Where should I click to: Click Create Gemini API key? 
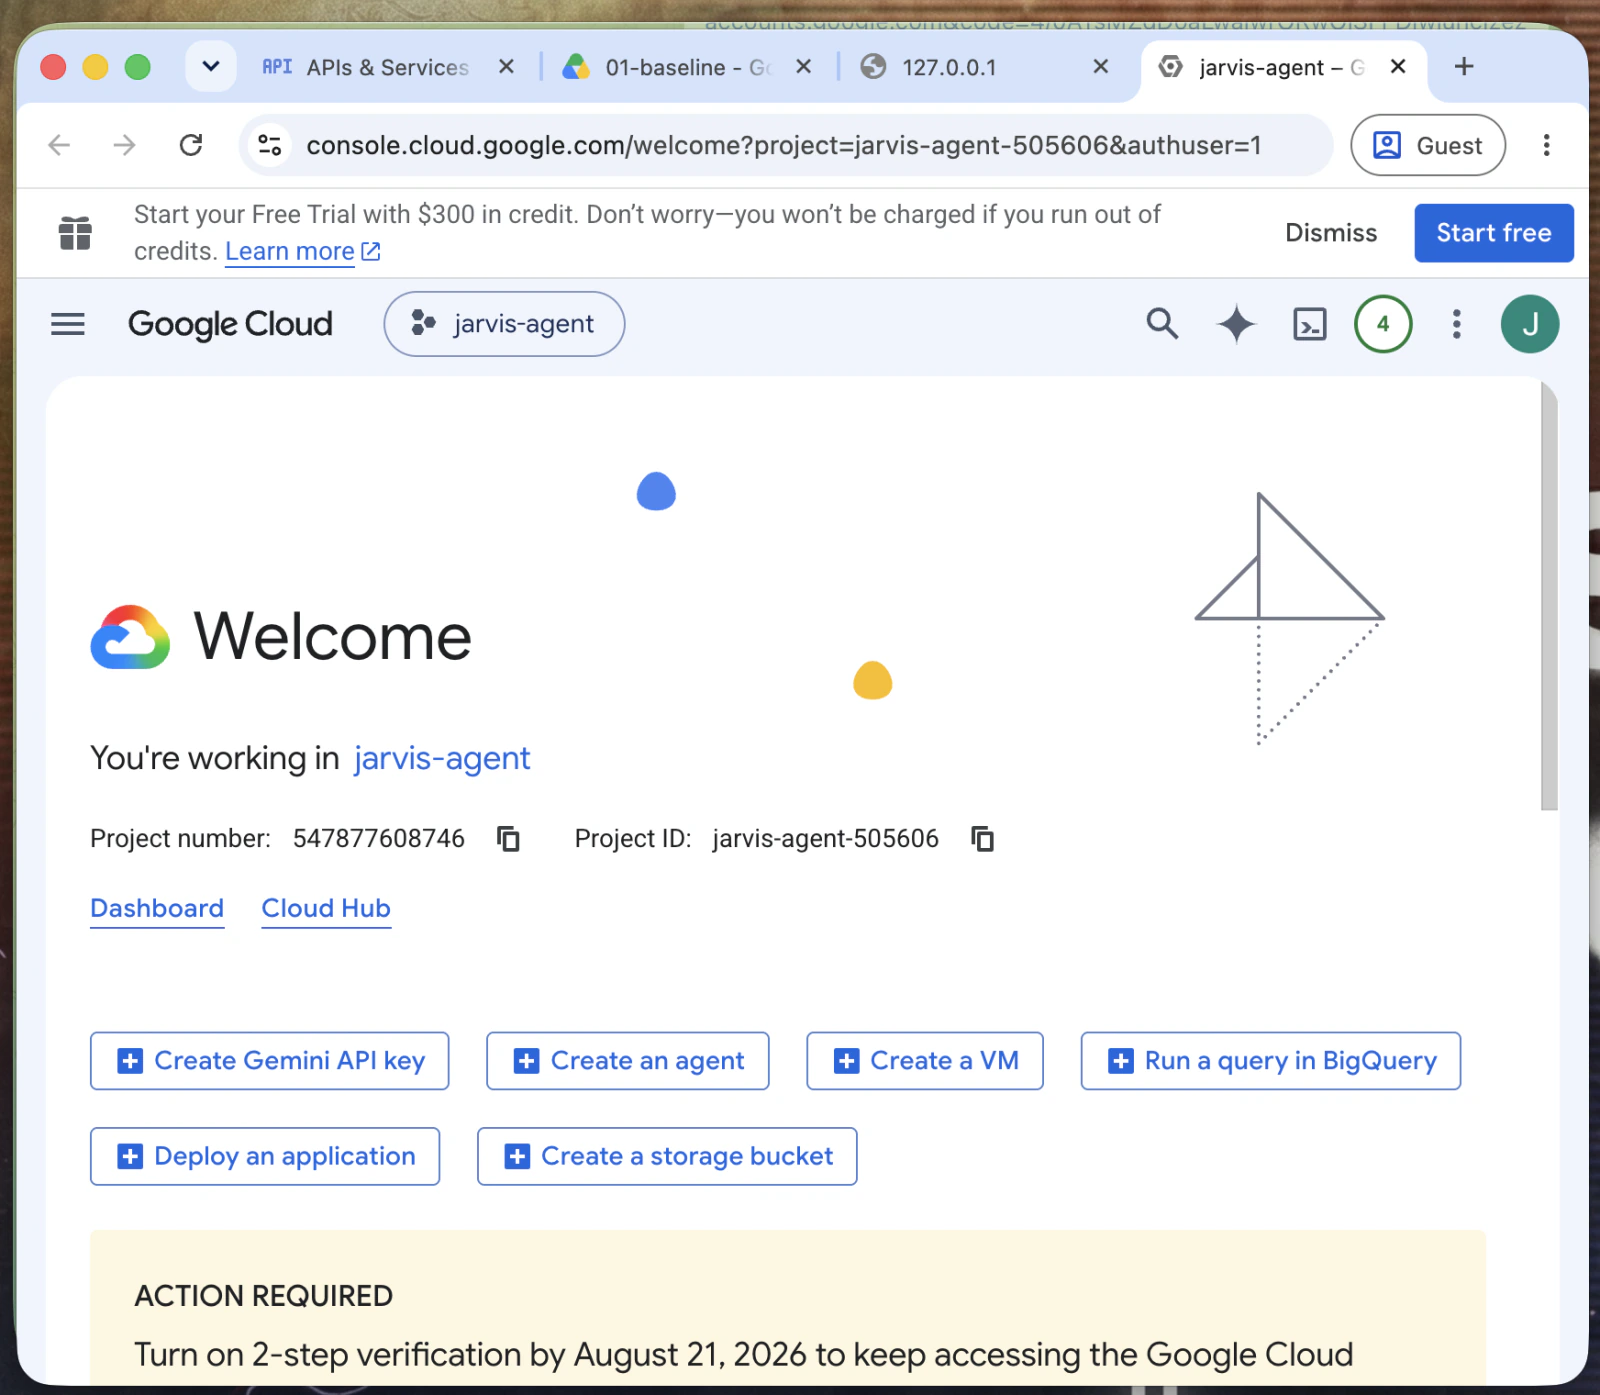(x=270, y=1060)
